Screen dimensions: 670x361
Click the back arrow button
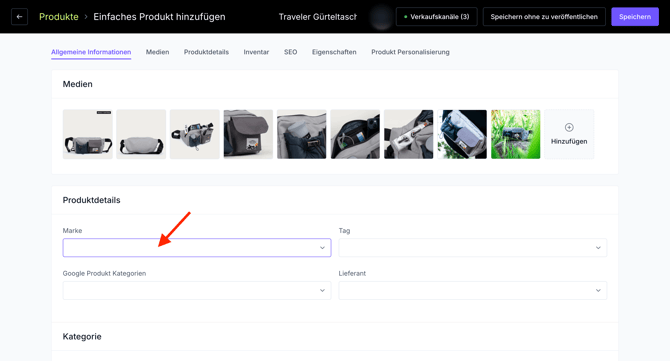pyautogui.click(x=19, y=17)
